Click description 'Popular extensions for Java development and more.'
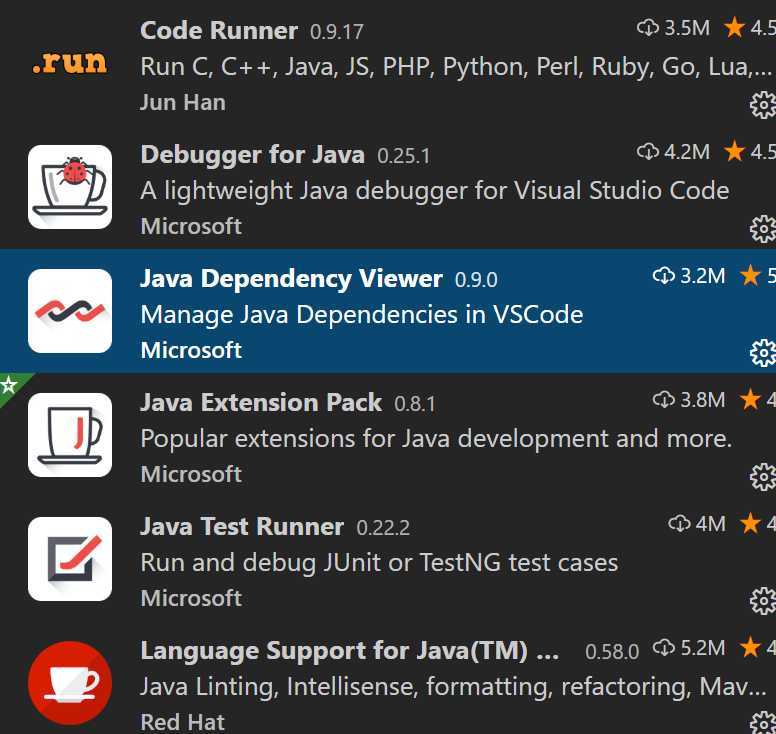The width and height of the screenshot is (776, 734). pos(436,439)
